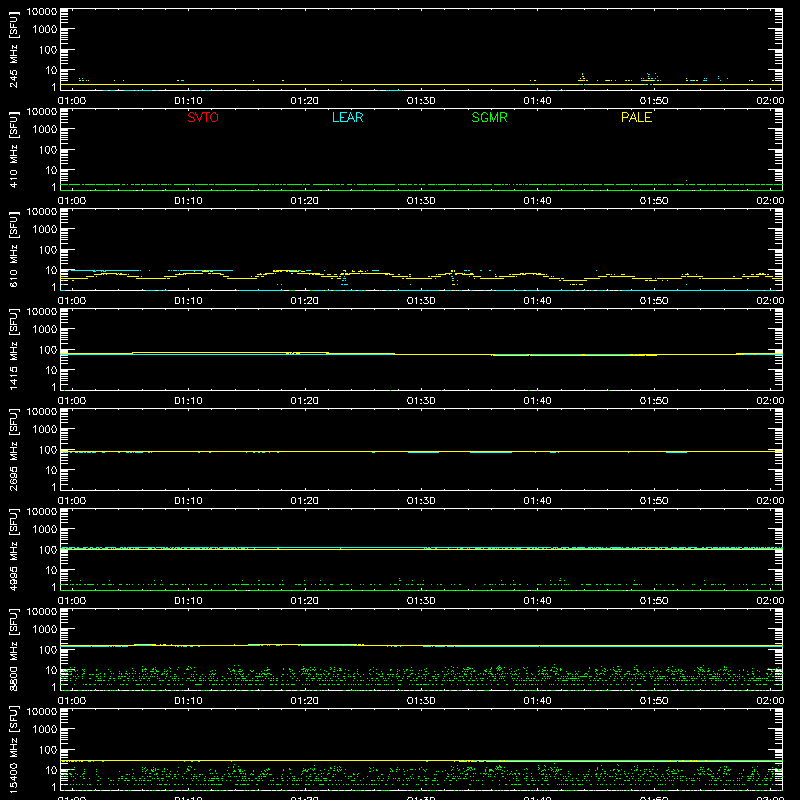The width and height of the screenshot is (800, 800).
Task: Click 01:20 tick under the 4995 MHz panel
Action: coord(305,601)
